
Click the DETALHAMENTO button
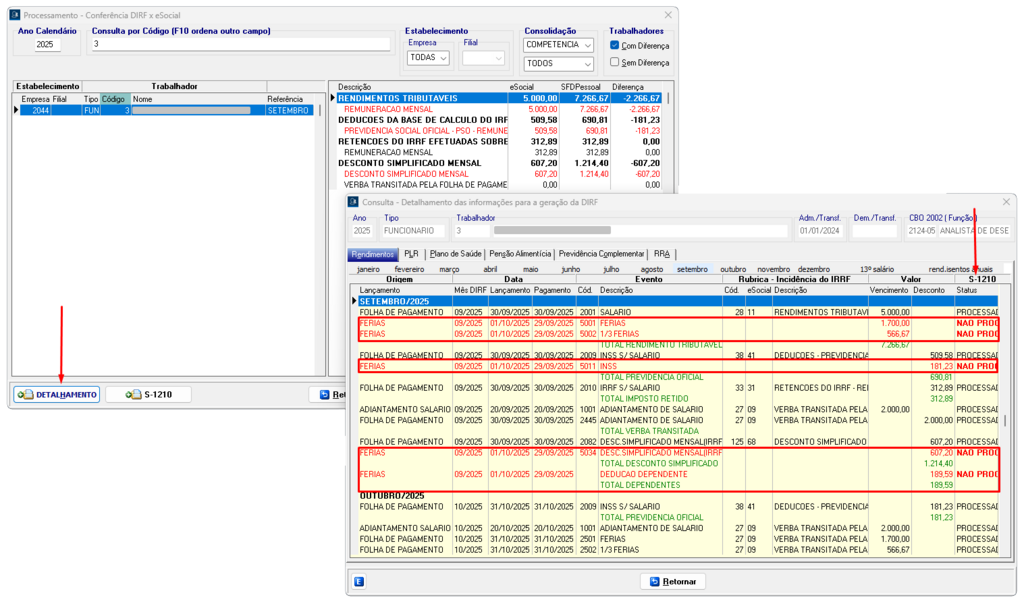[57, 395]
